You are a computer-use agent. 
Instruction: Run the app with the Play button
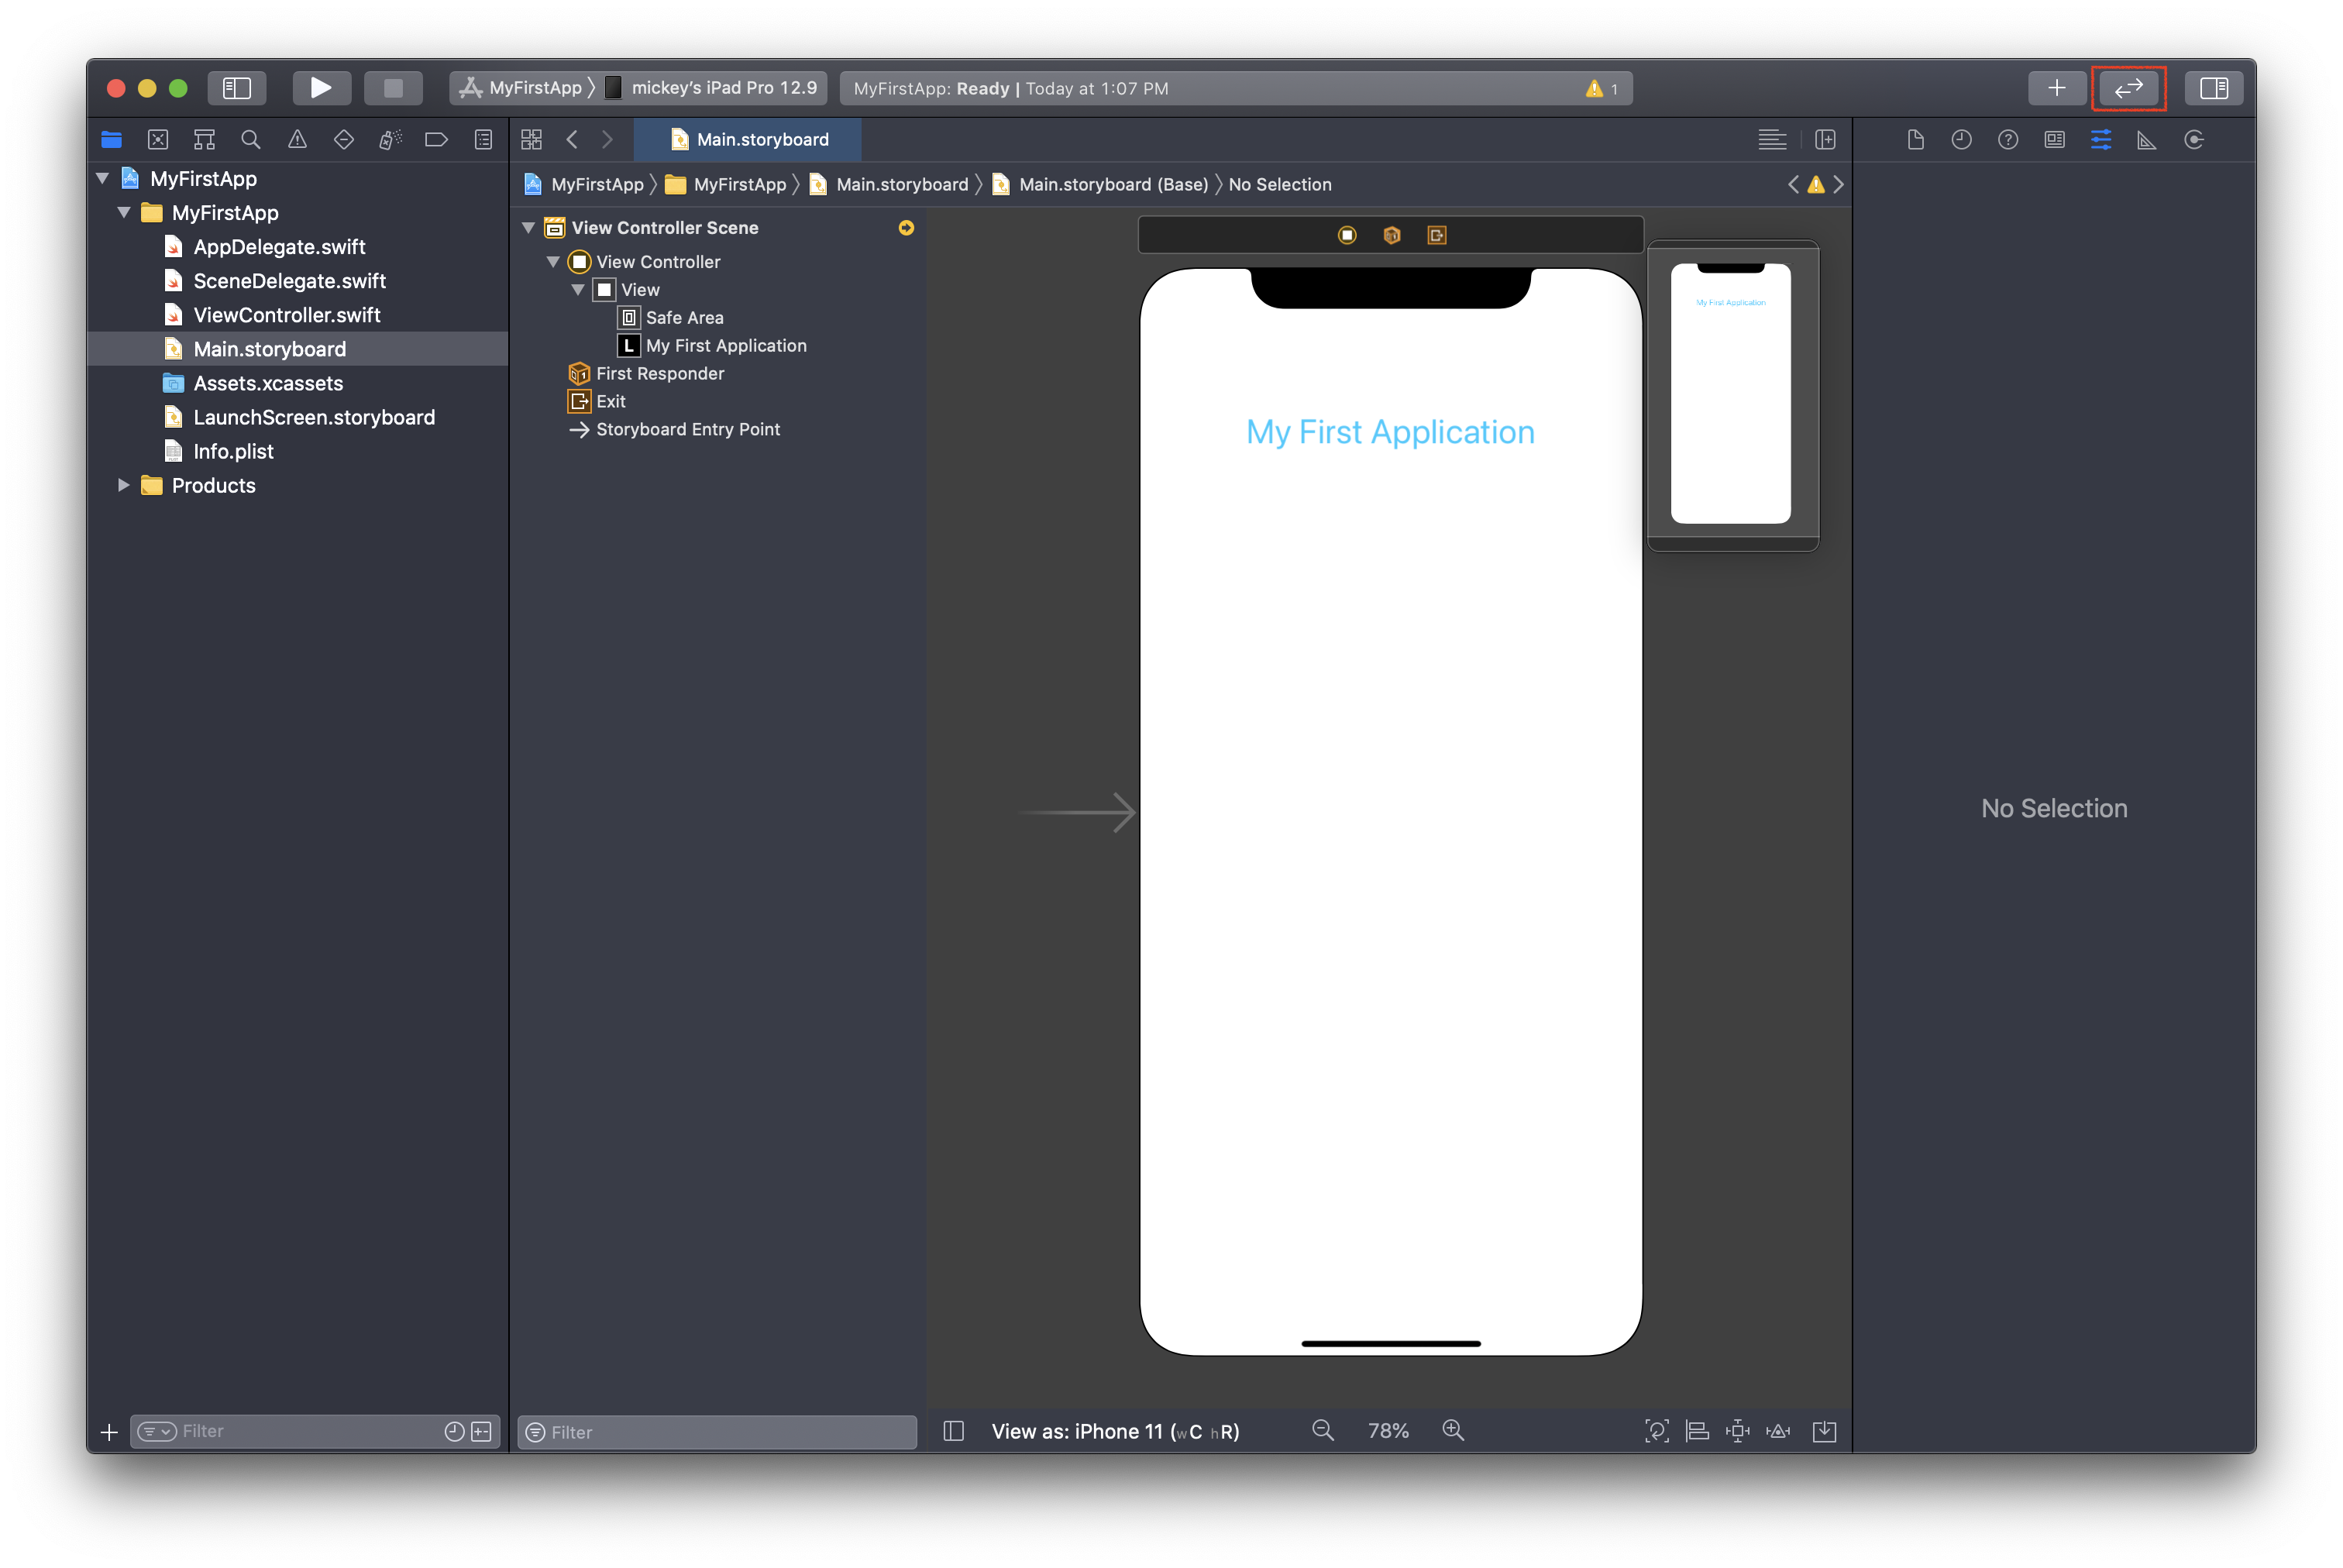click(321, 88)
